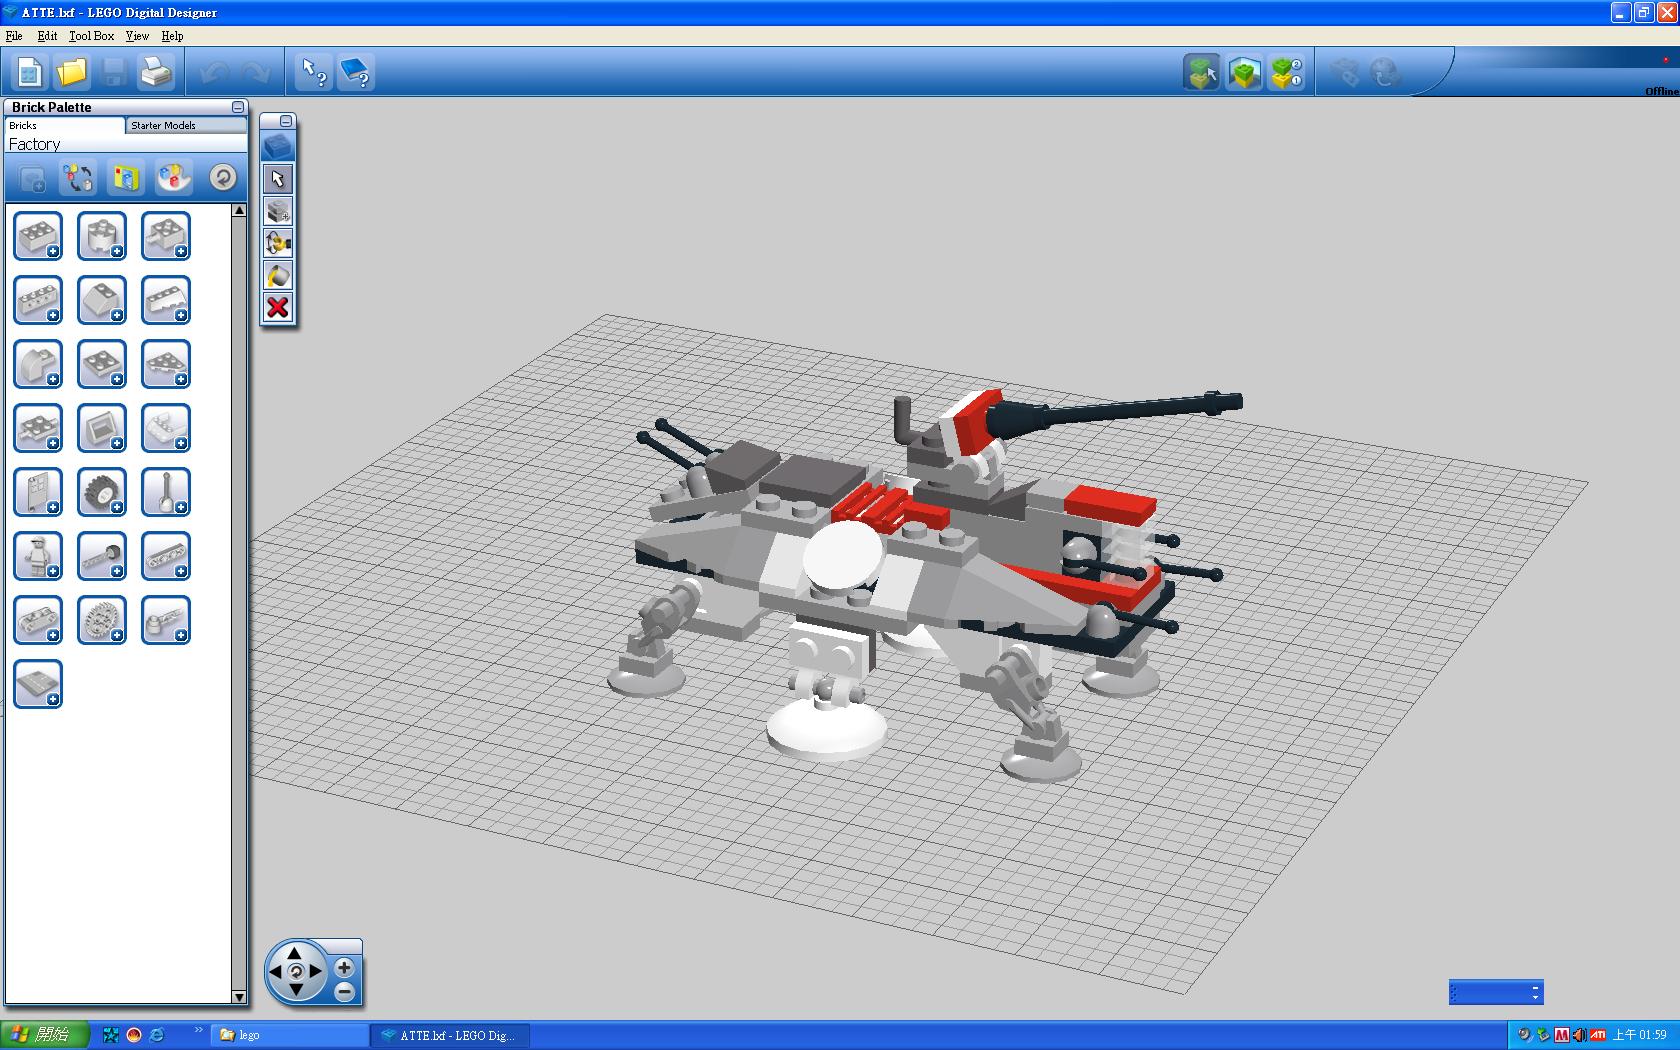The image size is (1680, 1050).
Task: Expand the wheel and tire category
Action: (x=102, y=492)
